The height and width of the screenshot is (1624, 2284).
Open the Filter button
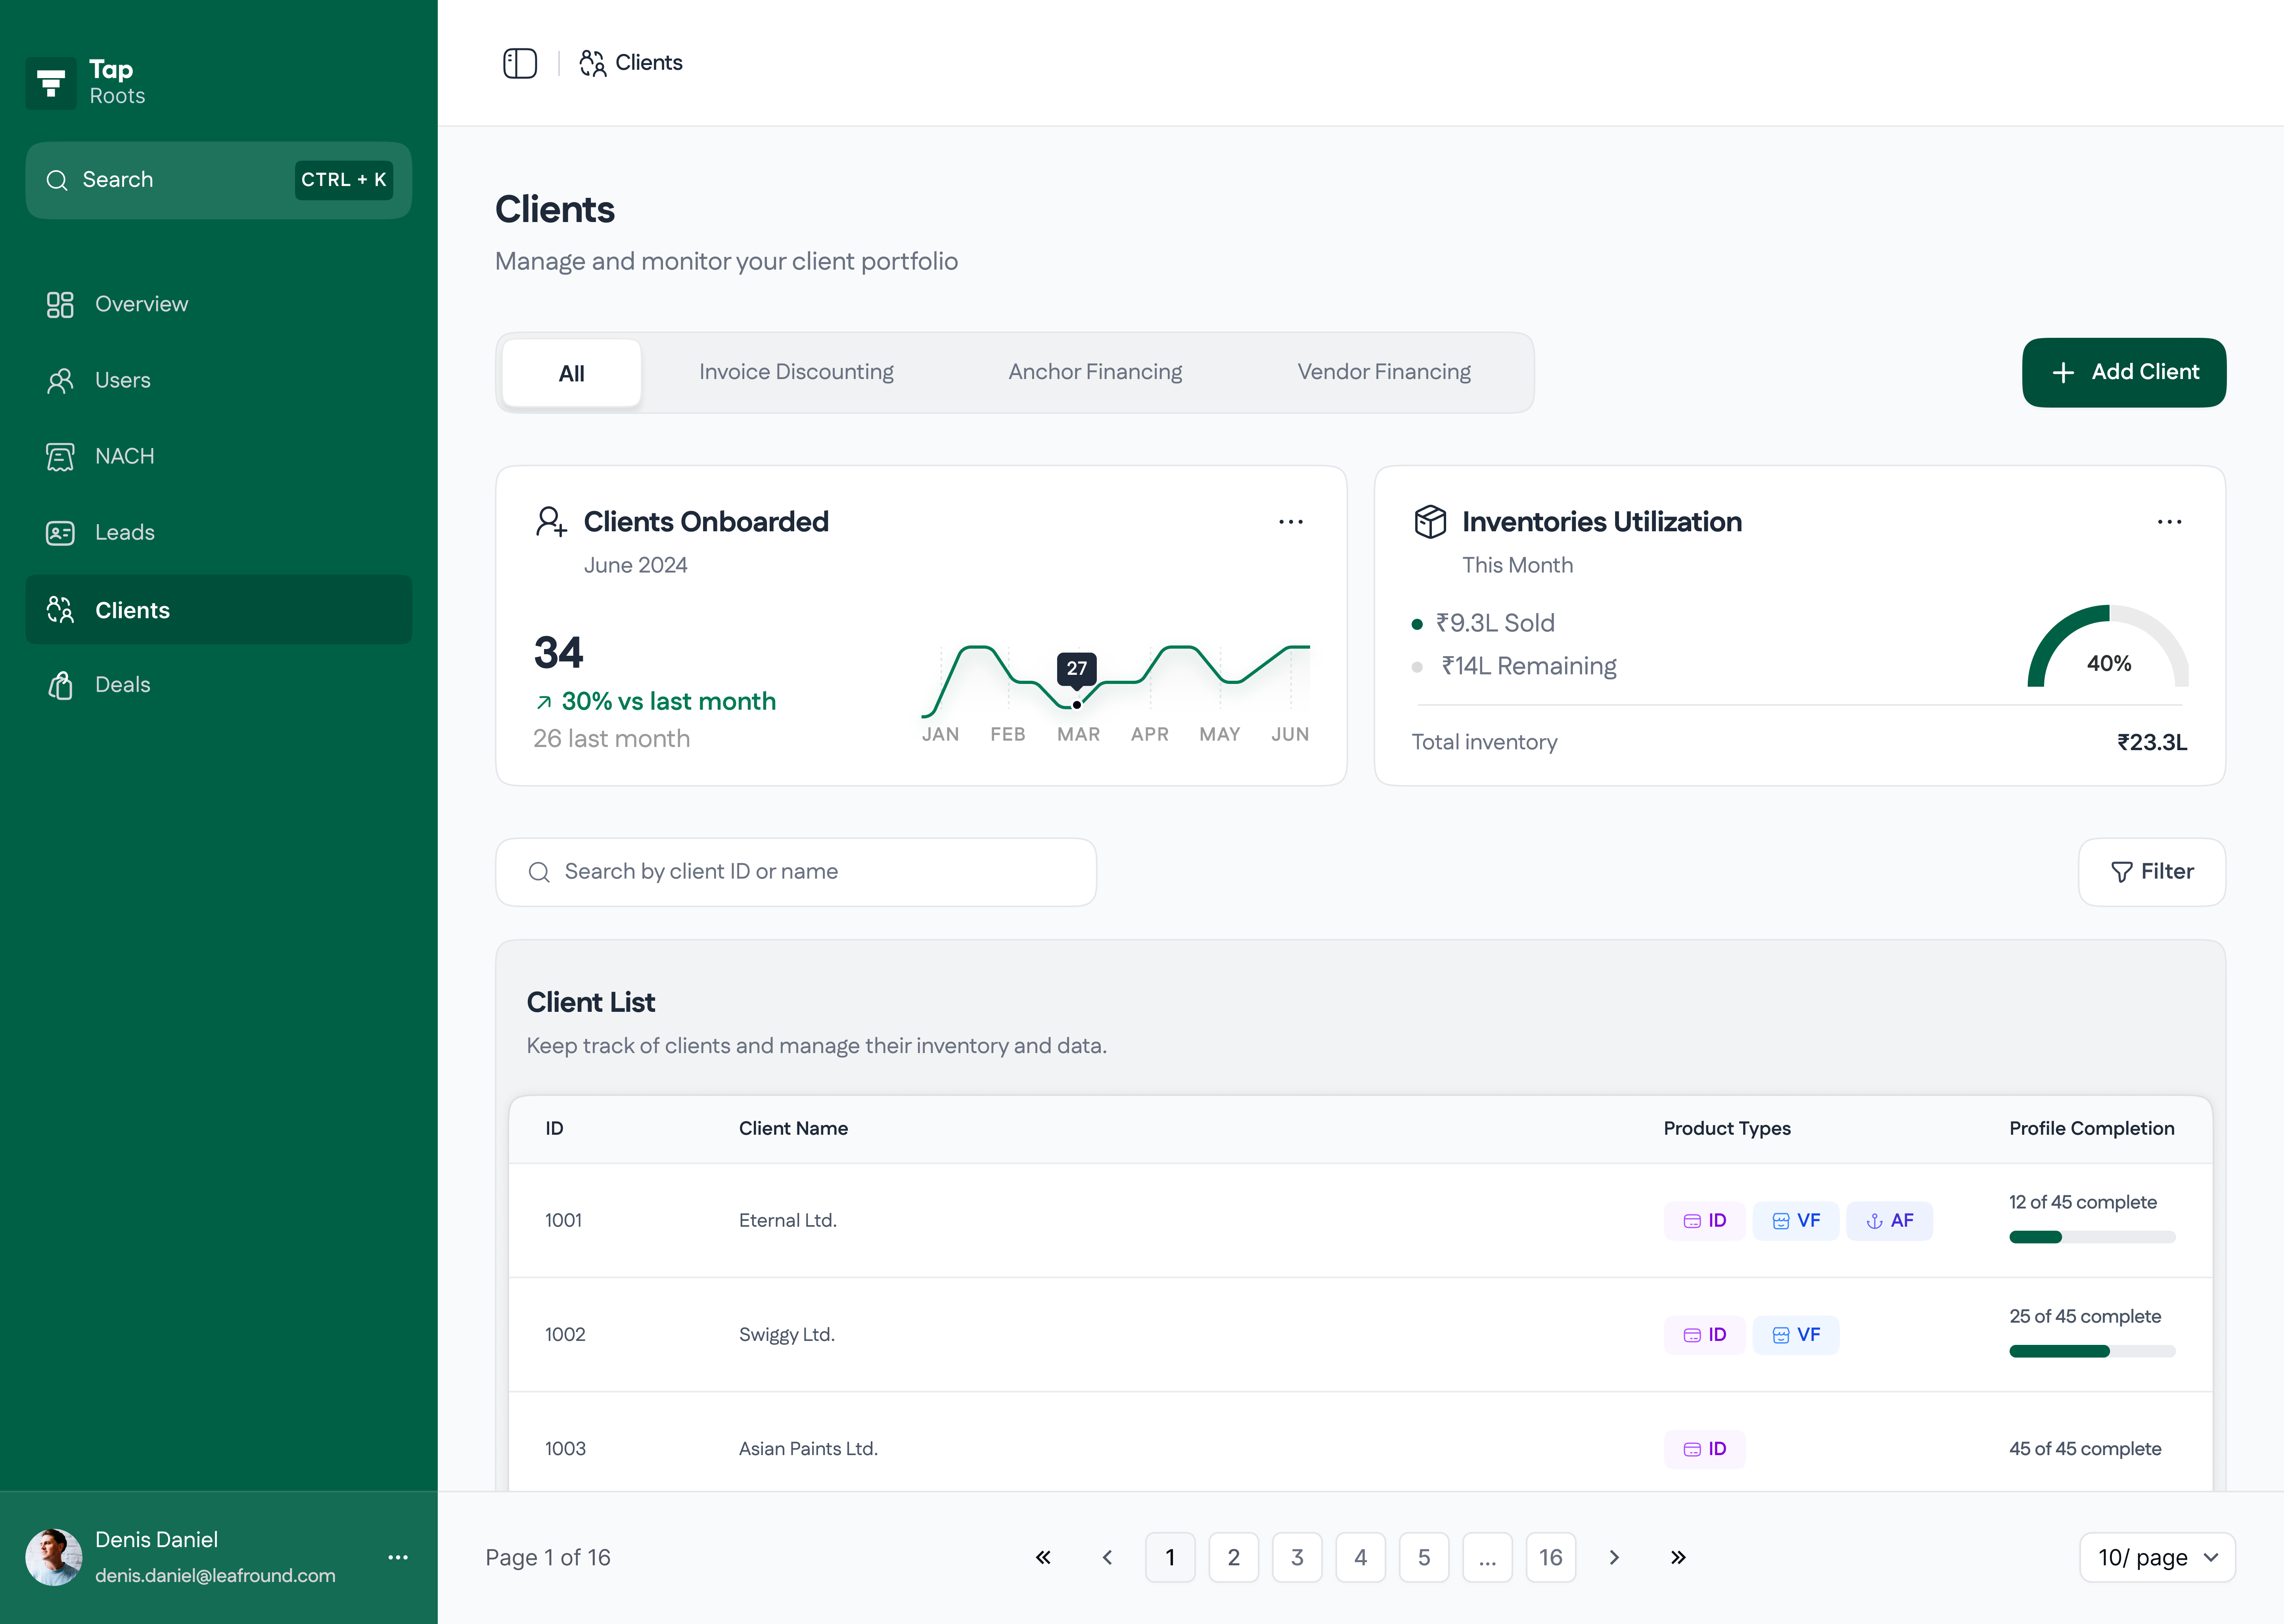coord(2152,872)
